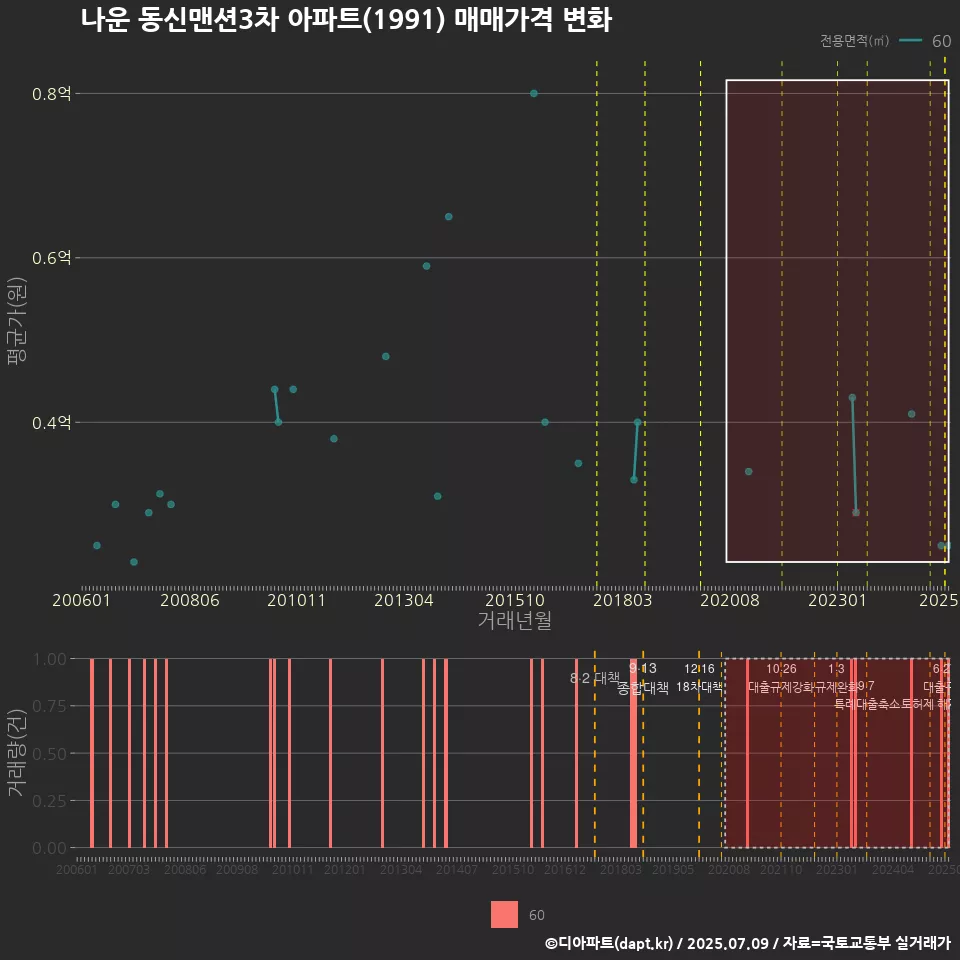Click the '10·26' annotation label
Image resolution: width=960 pixels, height=960 pixels.
(781, 669)
